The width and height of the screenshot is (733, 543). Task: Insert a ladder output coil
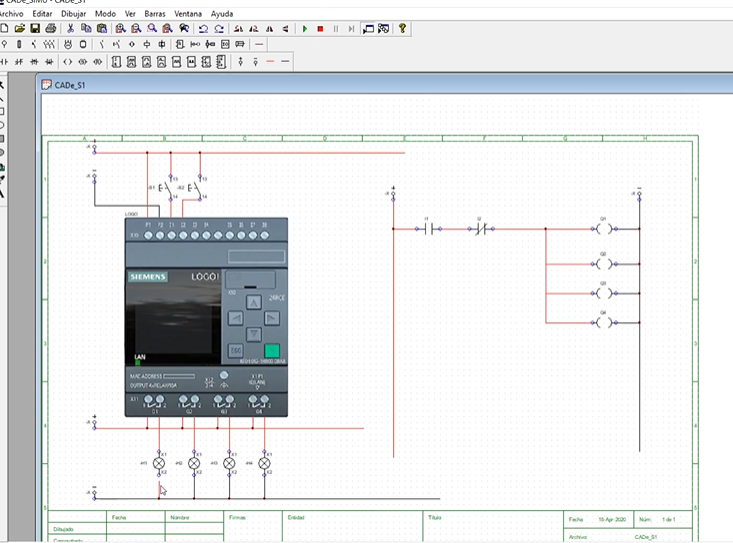point(68,61)
